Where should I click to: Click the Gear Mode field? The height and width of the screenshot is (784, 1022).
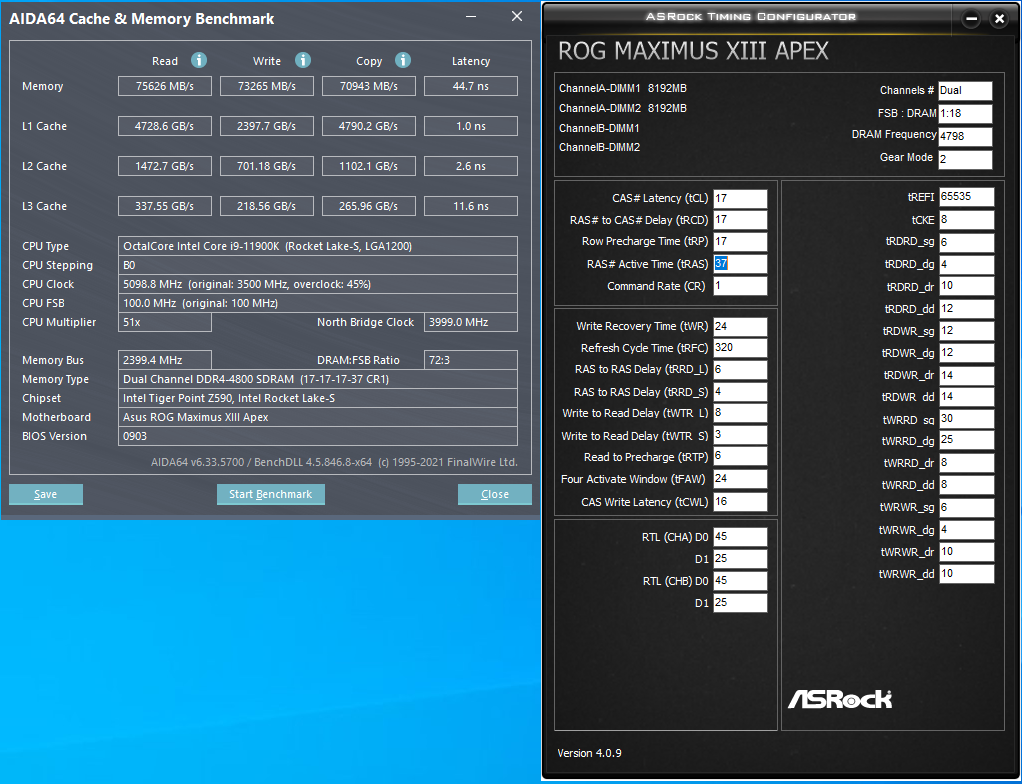pos(965,159)
